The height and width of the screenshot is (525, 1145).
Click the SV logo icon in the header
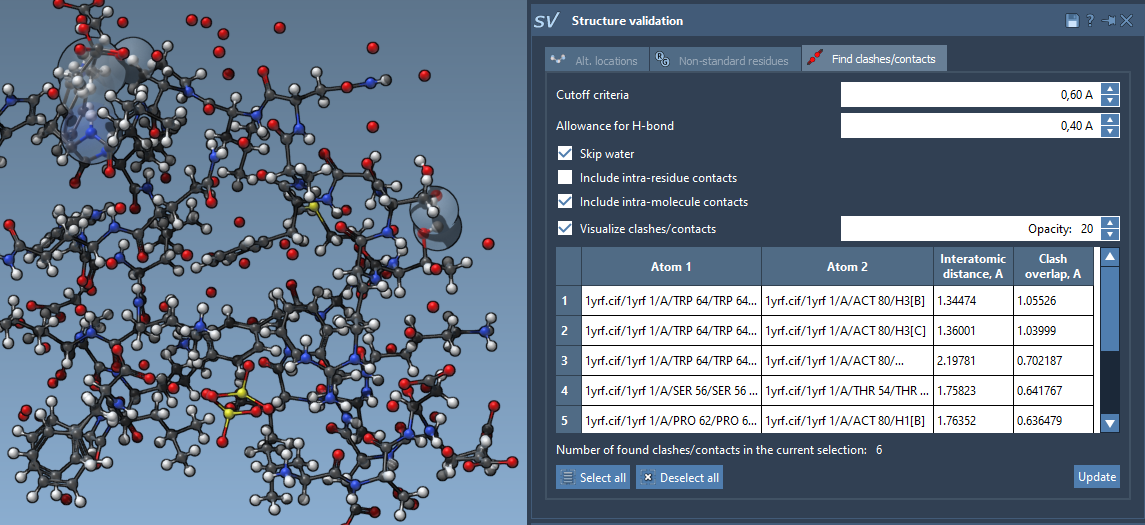(x=546, y=21)
